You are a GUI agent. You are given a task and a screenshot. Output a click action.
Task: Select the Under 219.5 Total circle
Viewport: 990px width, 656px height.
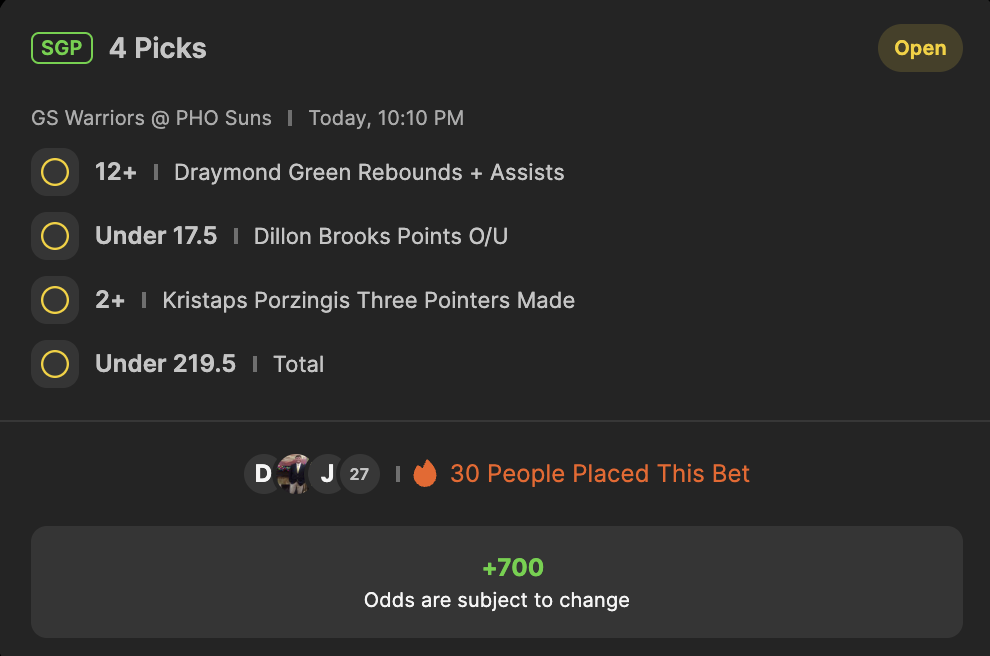pos(55,364)
